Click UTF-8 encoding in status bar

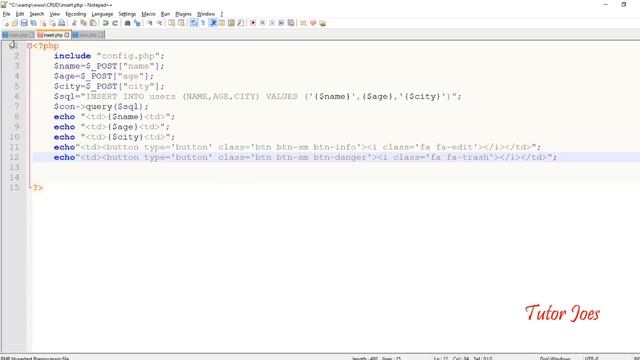[591, 358]
